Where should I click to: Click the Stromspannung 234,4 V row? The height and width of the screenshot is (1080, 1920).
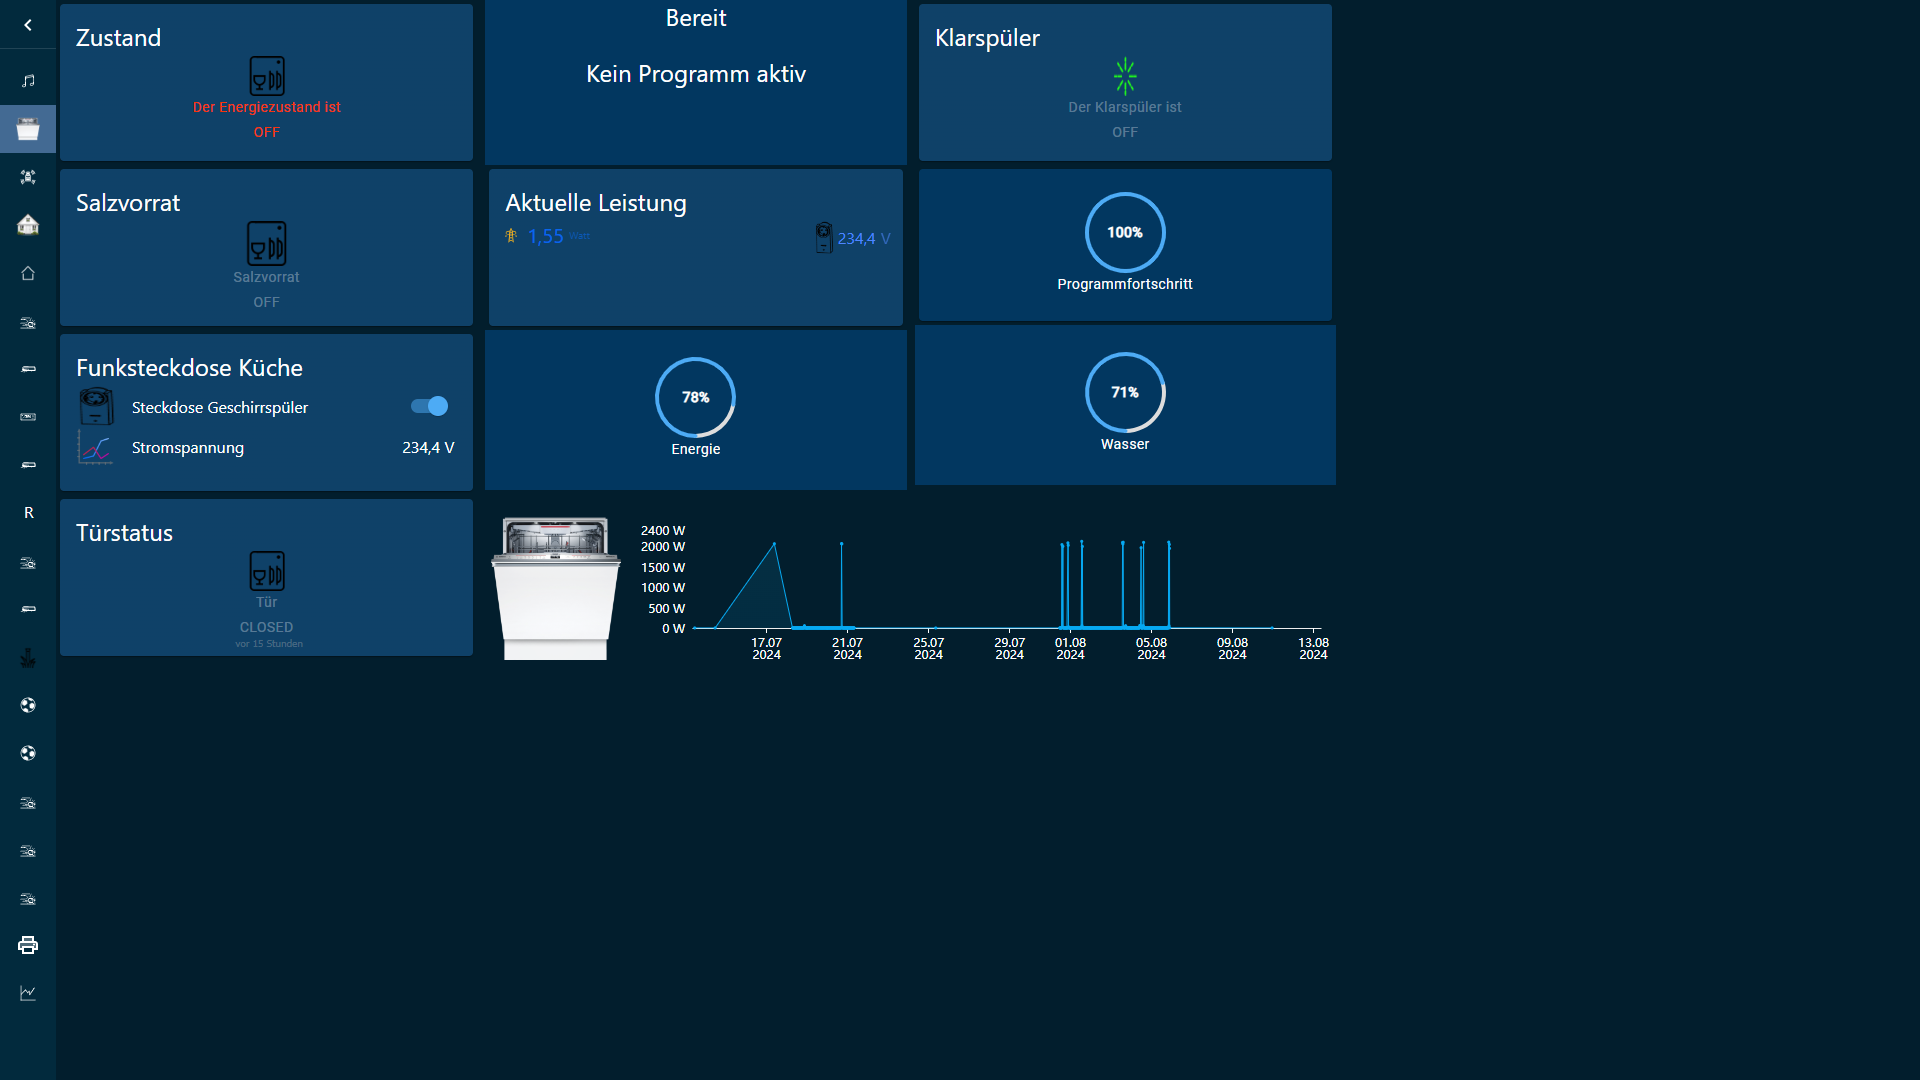[x=266, y=448]
